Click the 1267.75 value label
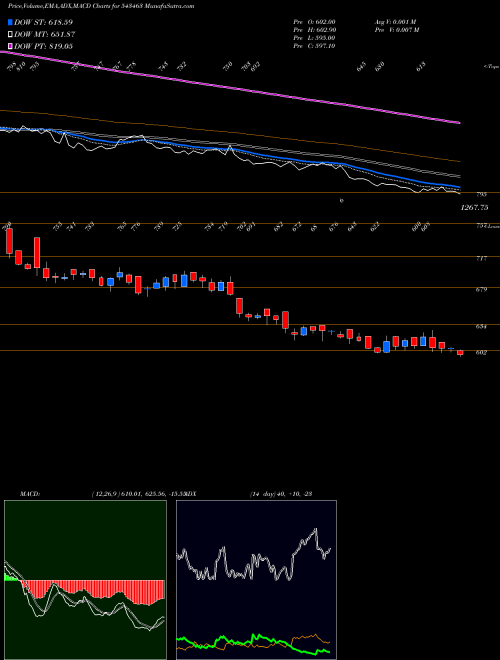Screen dimensions: 500x660 pyautogui.click(x=474, y=208)
